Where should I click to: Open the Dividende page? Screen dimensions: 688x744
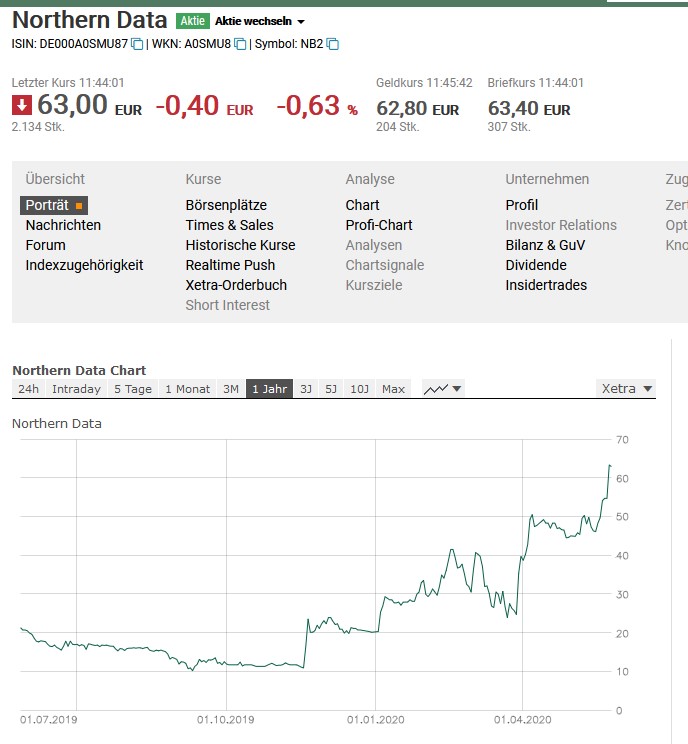pyautogui.click(x=536, y=265)
